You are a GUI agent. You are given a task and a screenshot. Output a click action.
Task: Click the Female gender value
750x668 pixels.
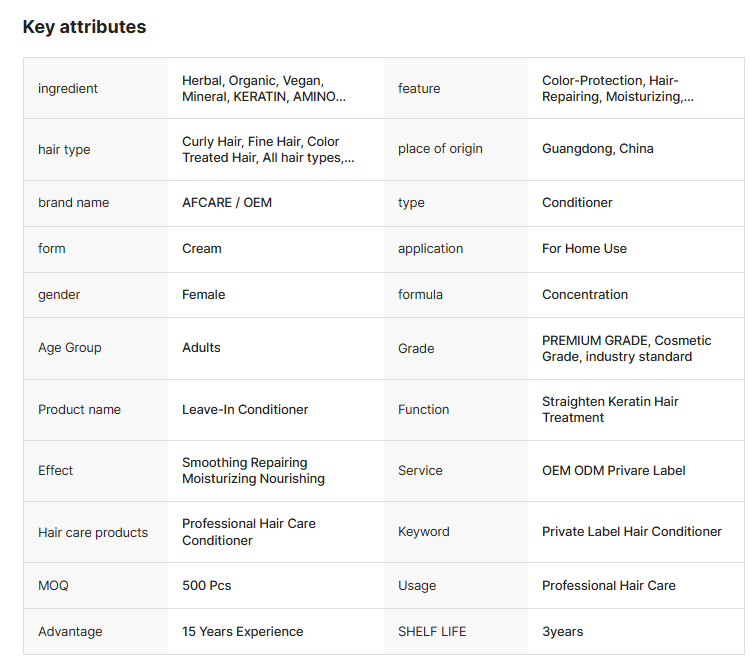pyautogui.click(x=203, y=295)
